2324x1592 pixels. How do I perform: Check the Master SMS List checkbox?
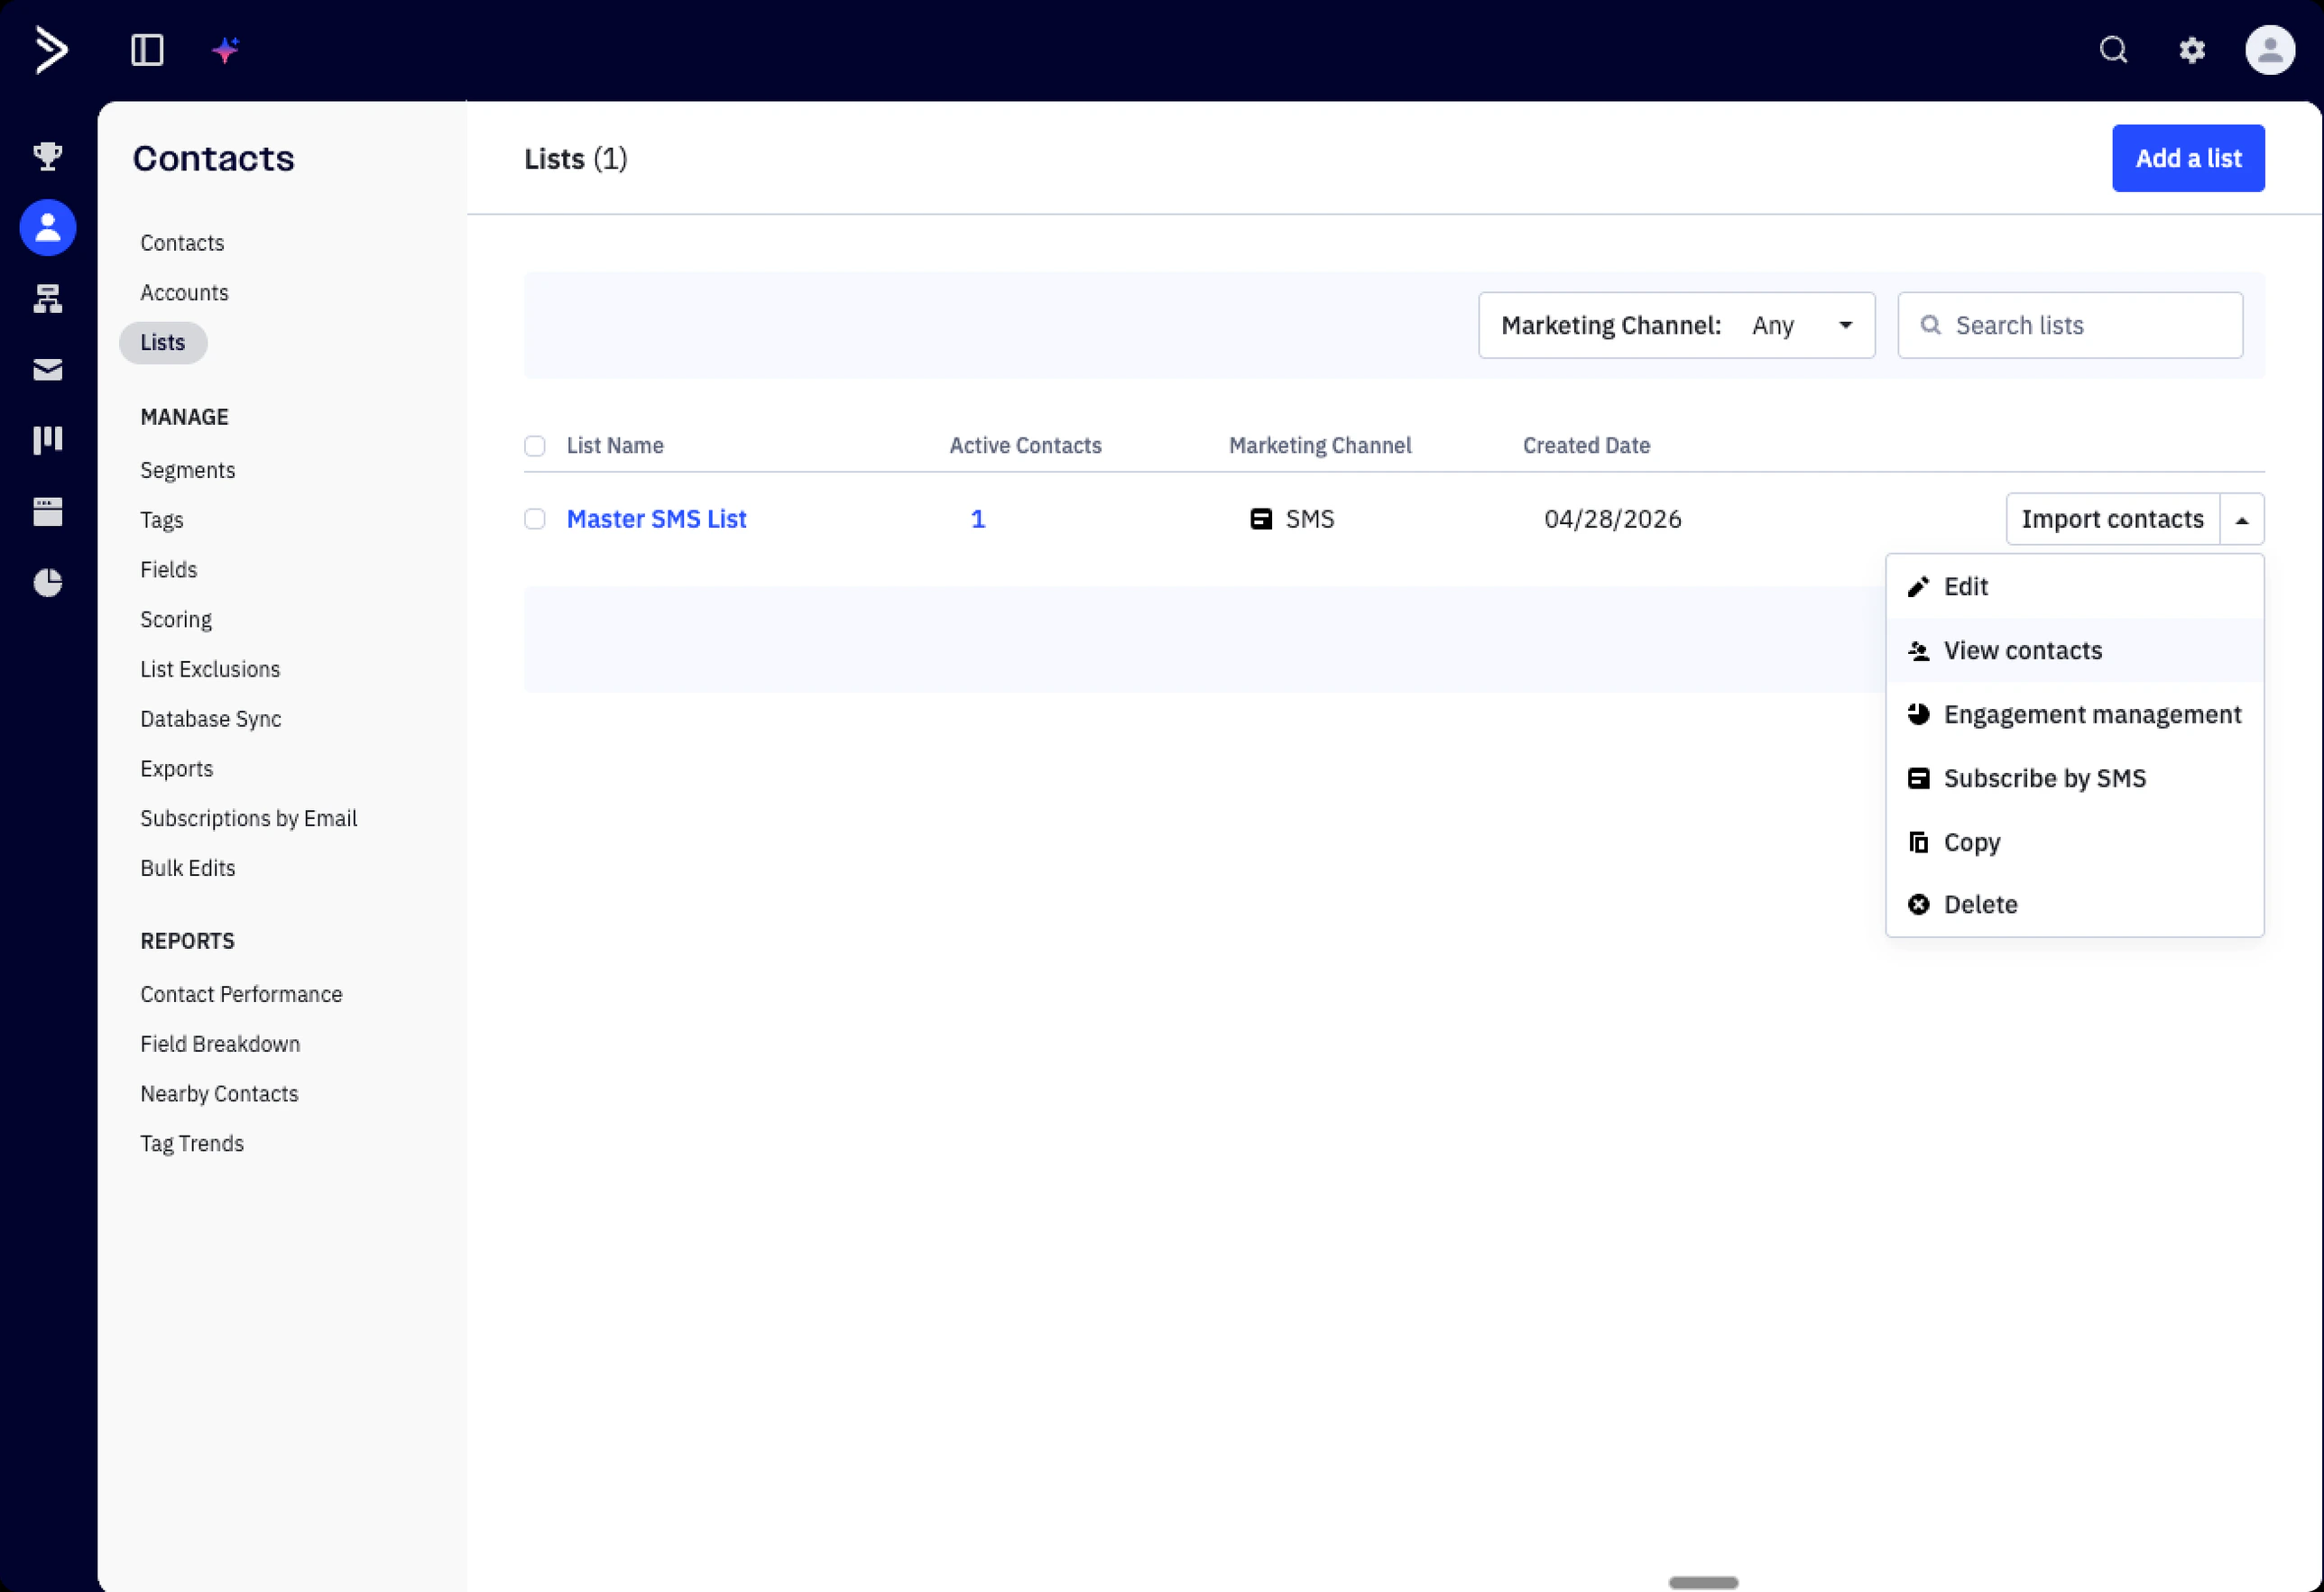pos(535,519)
